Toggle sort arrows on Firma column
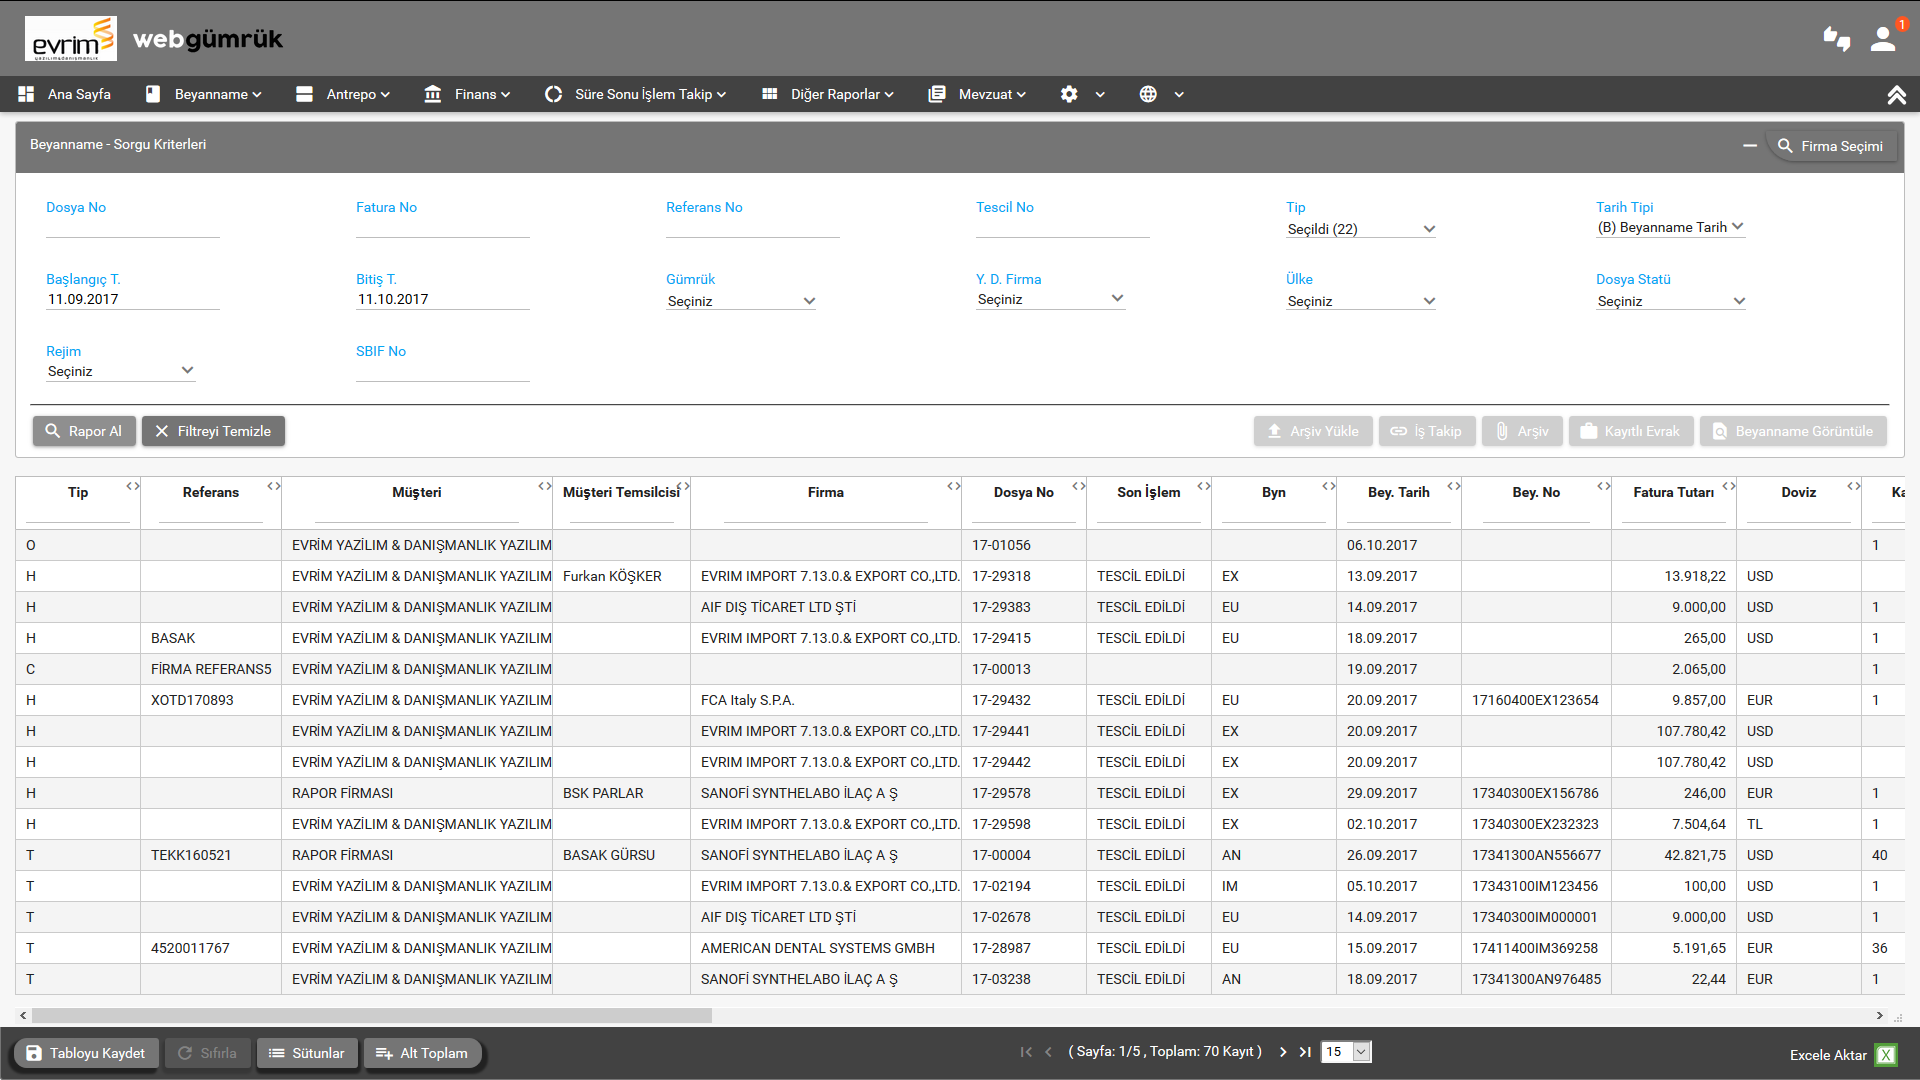The height and width of the screenshot is (1080, 1920). pos(953,486)
